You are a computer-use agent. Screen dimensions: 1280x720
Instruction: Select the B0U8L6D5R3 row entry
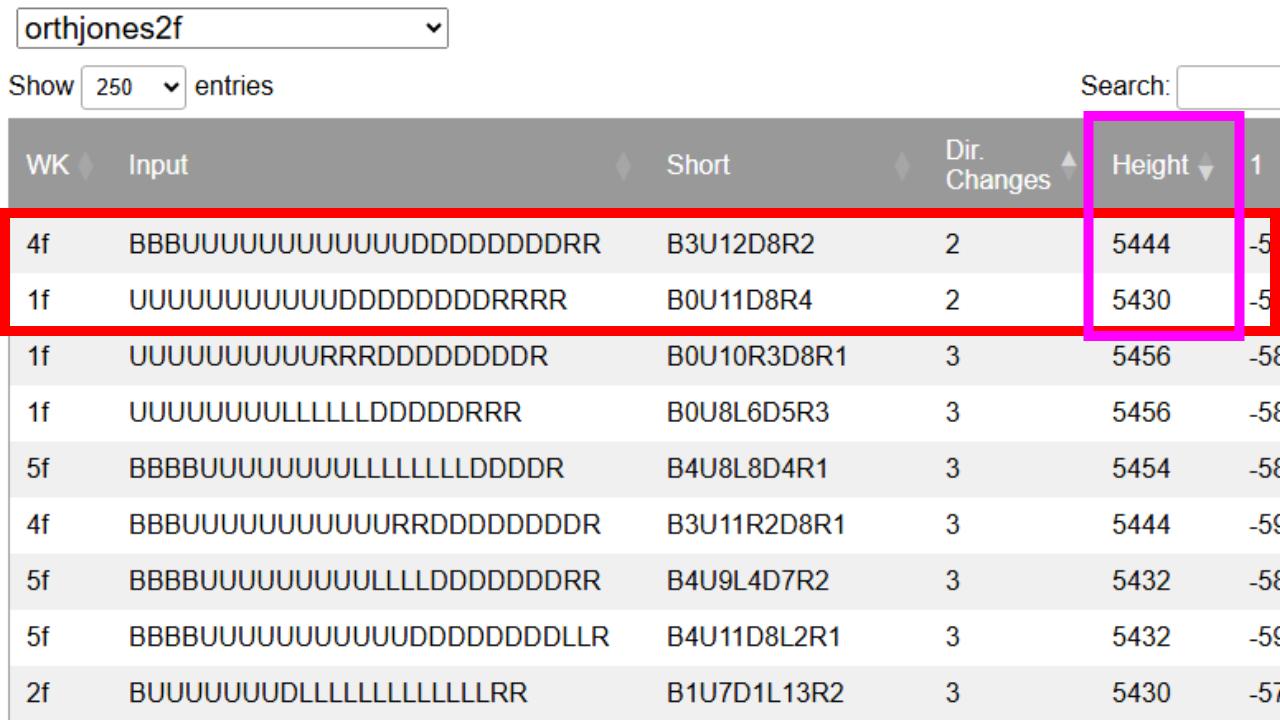pyautogui.click(x=748, y=412)
